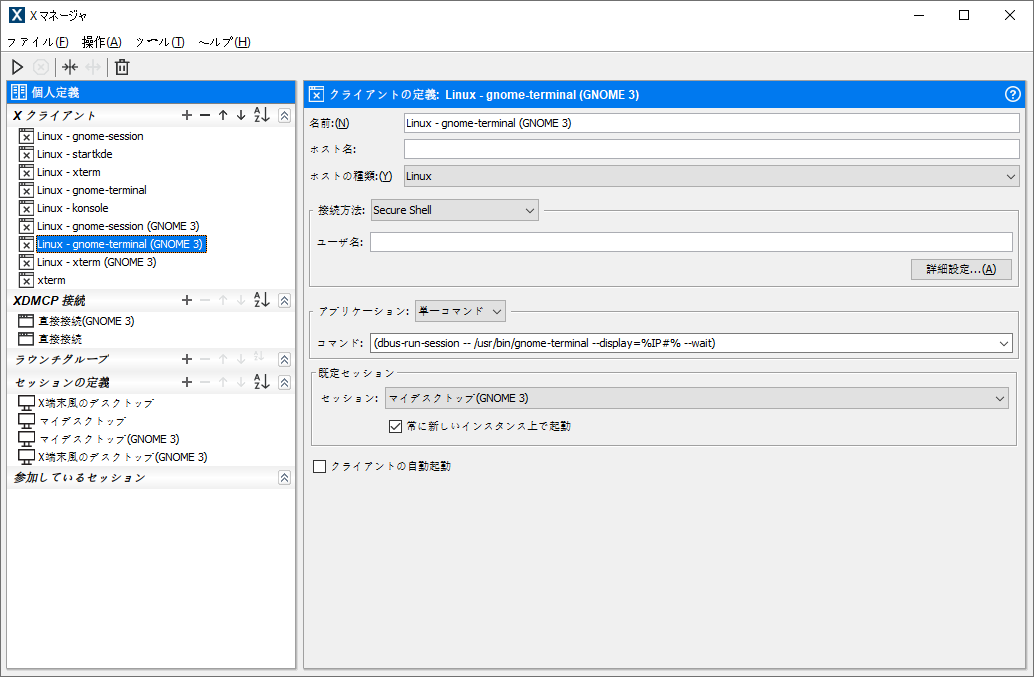Image resolution: width=1034 pixels, height=677 pixels.
Task: Enable クライアントの自動起動 checkbox
Action: point(319,467)
